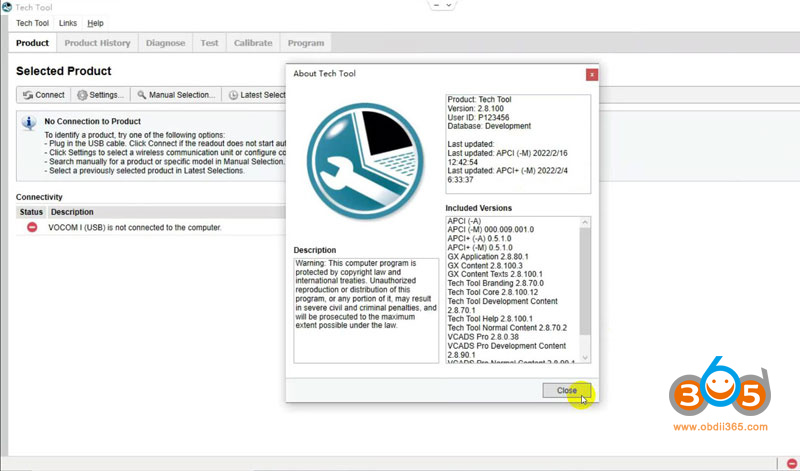Click the Manual Selection magnifier icon
800x471 pixels.
tap(142, 95)
